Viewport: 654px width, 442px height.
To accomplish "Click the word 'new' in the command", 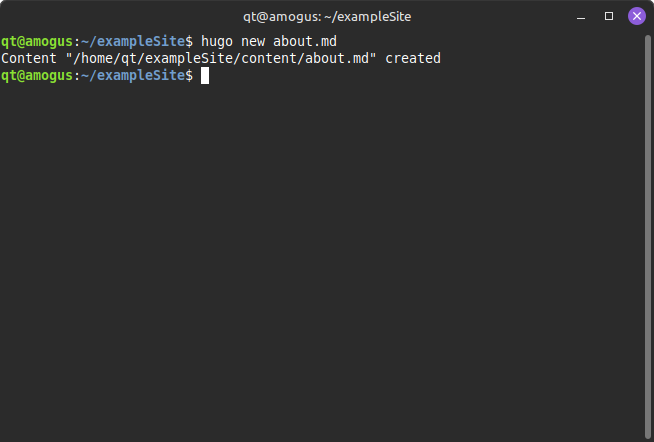I will pos(253,42).
